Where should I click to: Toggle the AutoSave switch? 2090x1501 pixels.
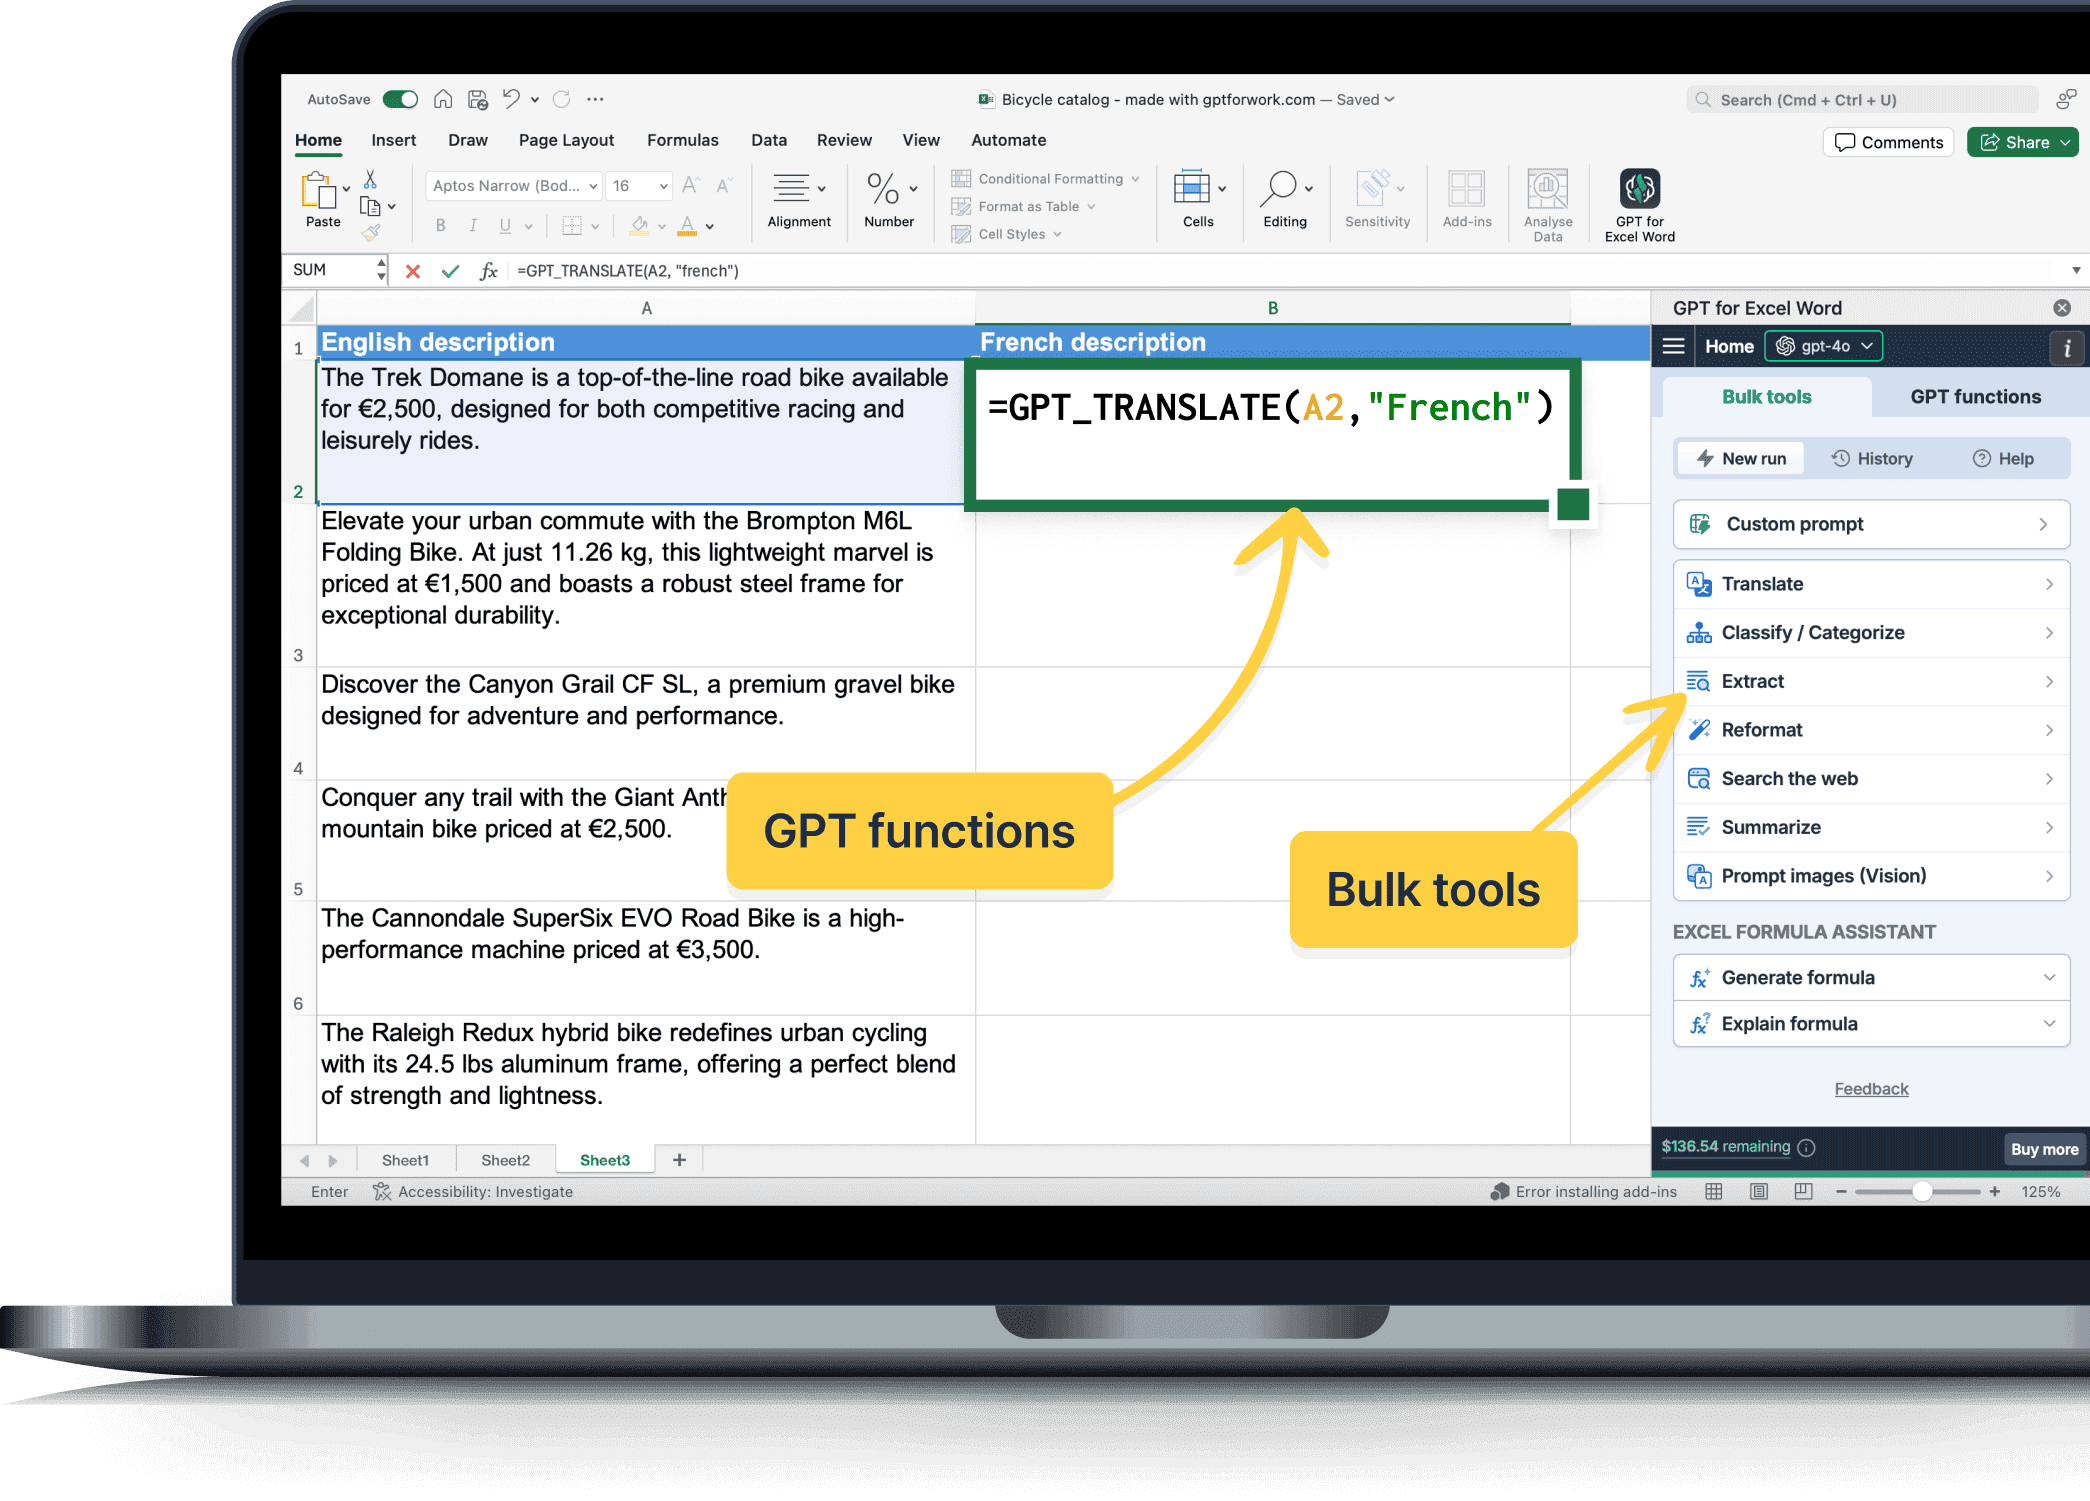point(401,99)
